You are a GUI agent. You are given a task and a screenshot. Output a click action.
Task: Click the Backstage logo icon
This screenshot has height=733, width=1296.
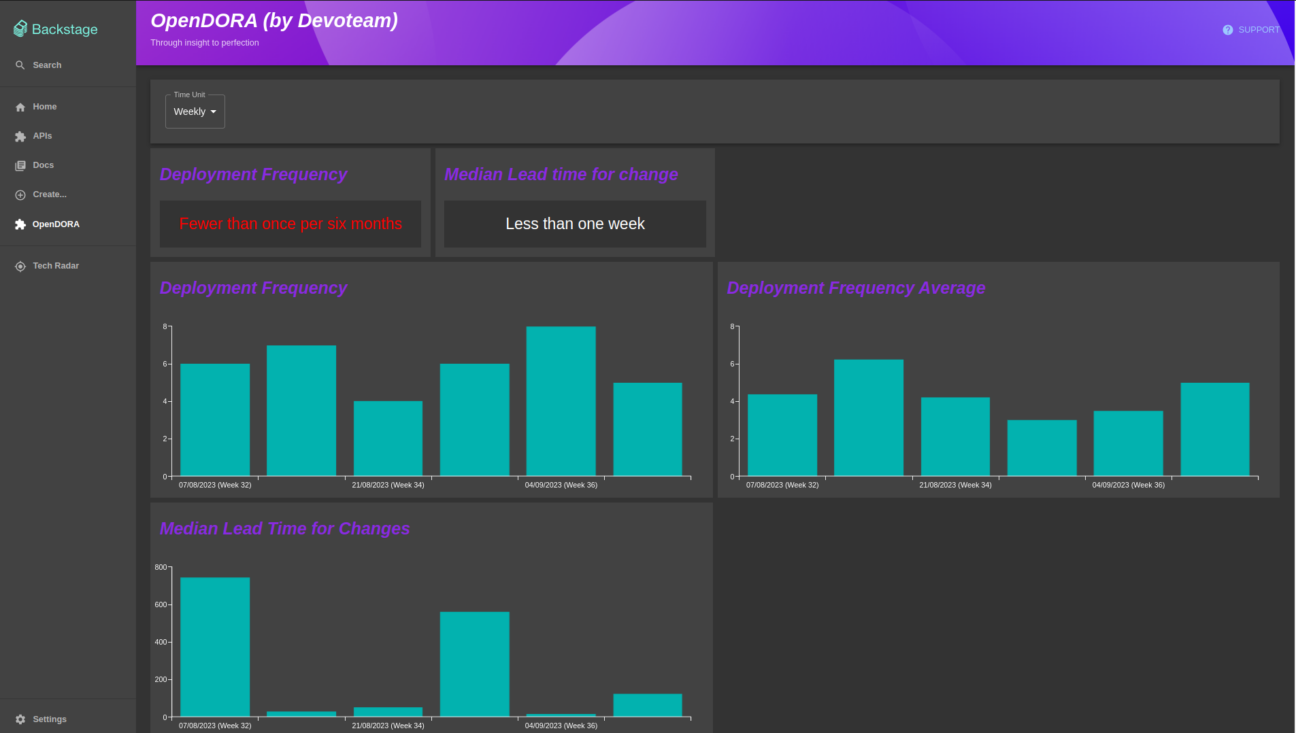click(20, 29)
